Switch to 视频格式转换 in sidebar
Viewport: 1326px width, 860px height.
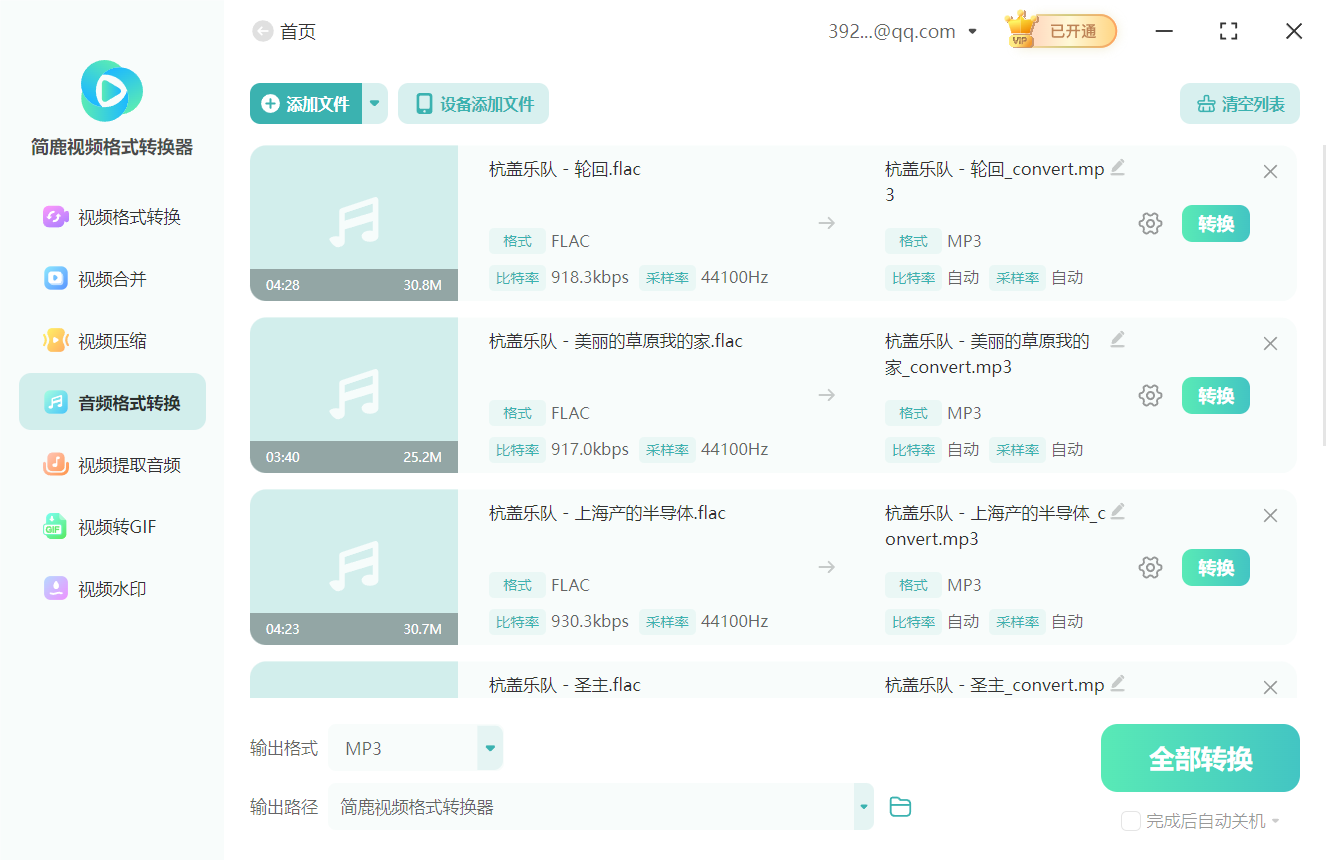(x=112, y=217)
